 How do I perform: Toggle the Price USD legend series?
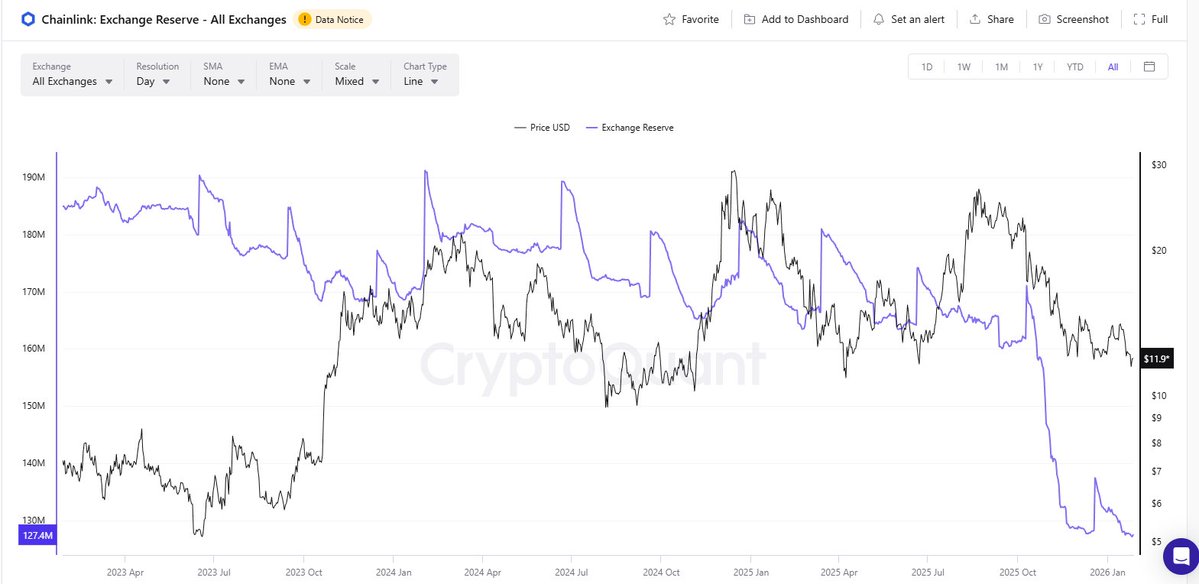click(542, 128)
